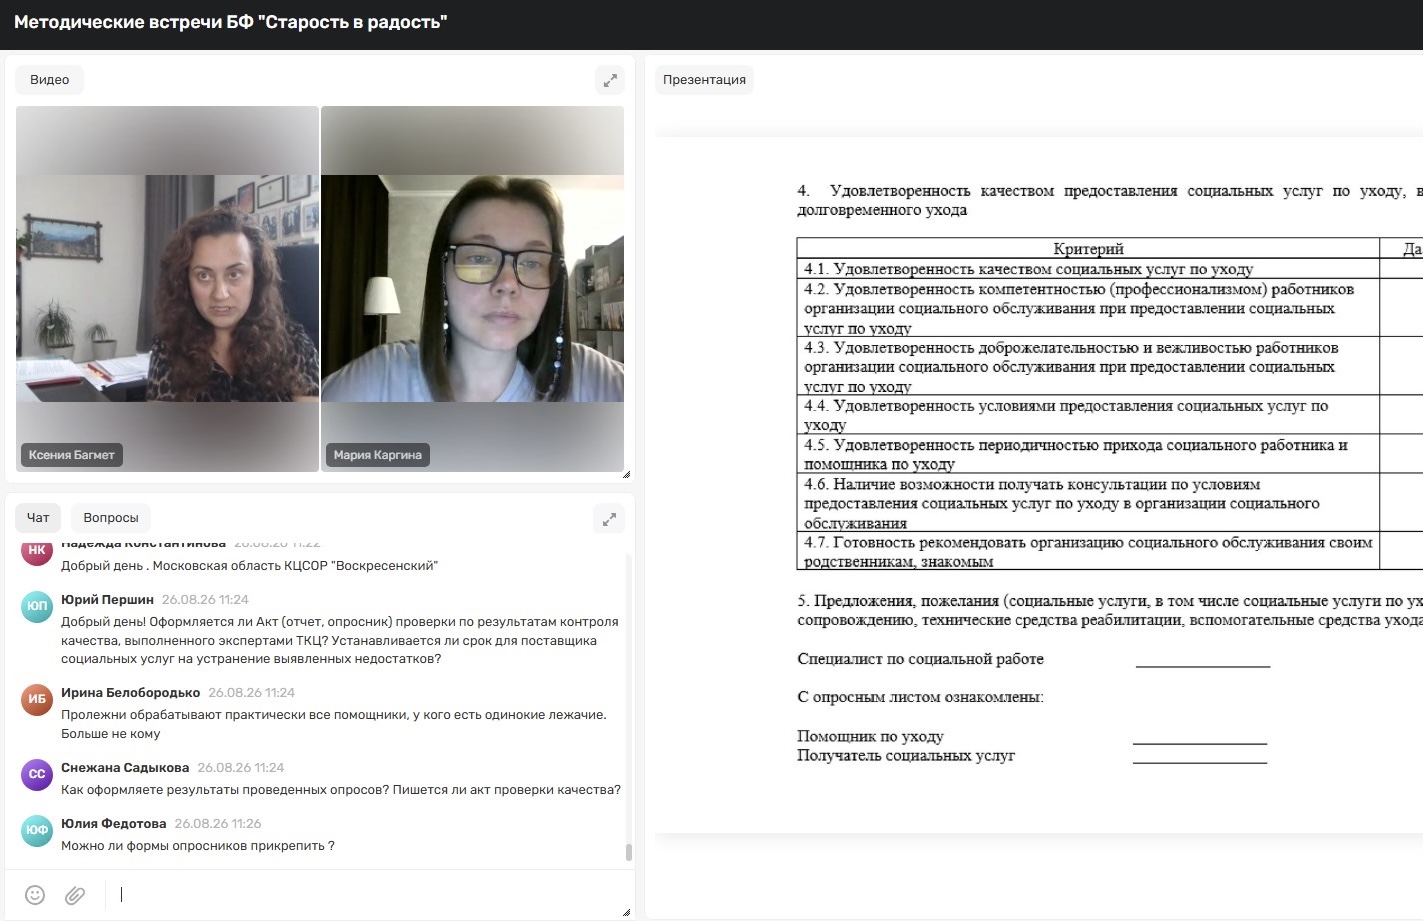
Task: Click row 4.2 about компетентностью работников
Action: coord(1088,308)
